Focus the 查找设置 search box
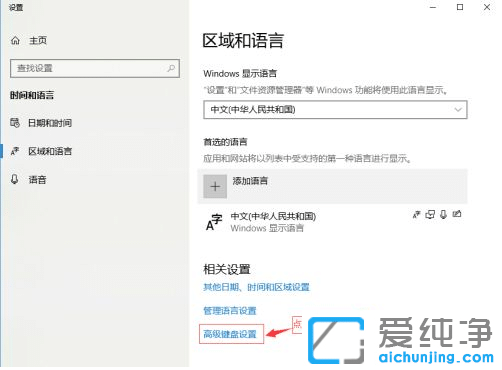The height and width of the screenshot is (370, 502). click(x=95, y=69)
